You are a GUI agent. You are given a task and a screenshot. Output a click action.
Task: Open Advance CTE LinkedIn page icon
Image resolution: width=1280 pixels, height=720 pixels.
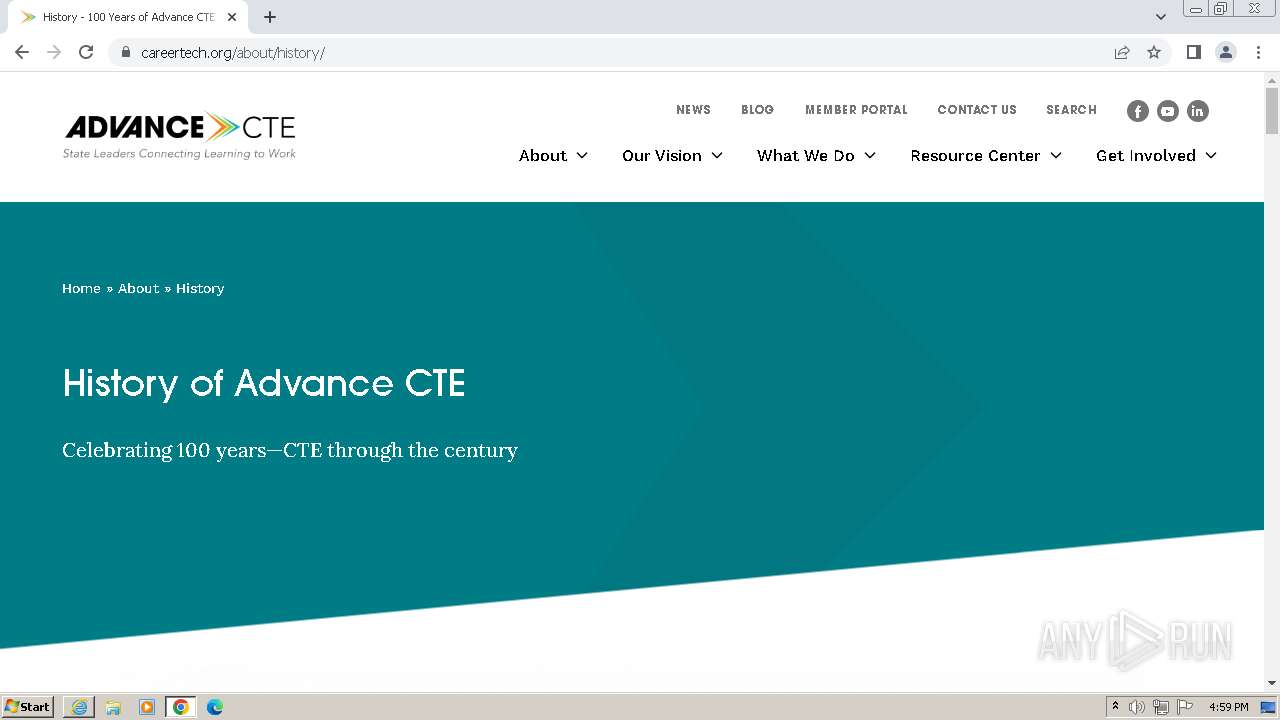click(x=1197, y=111)
